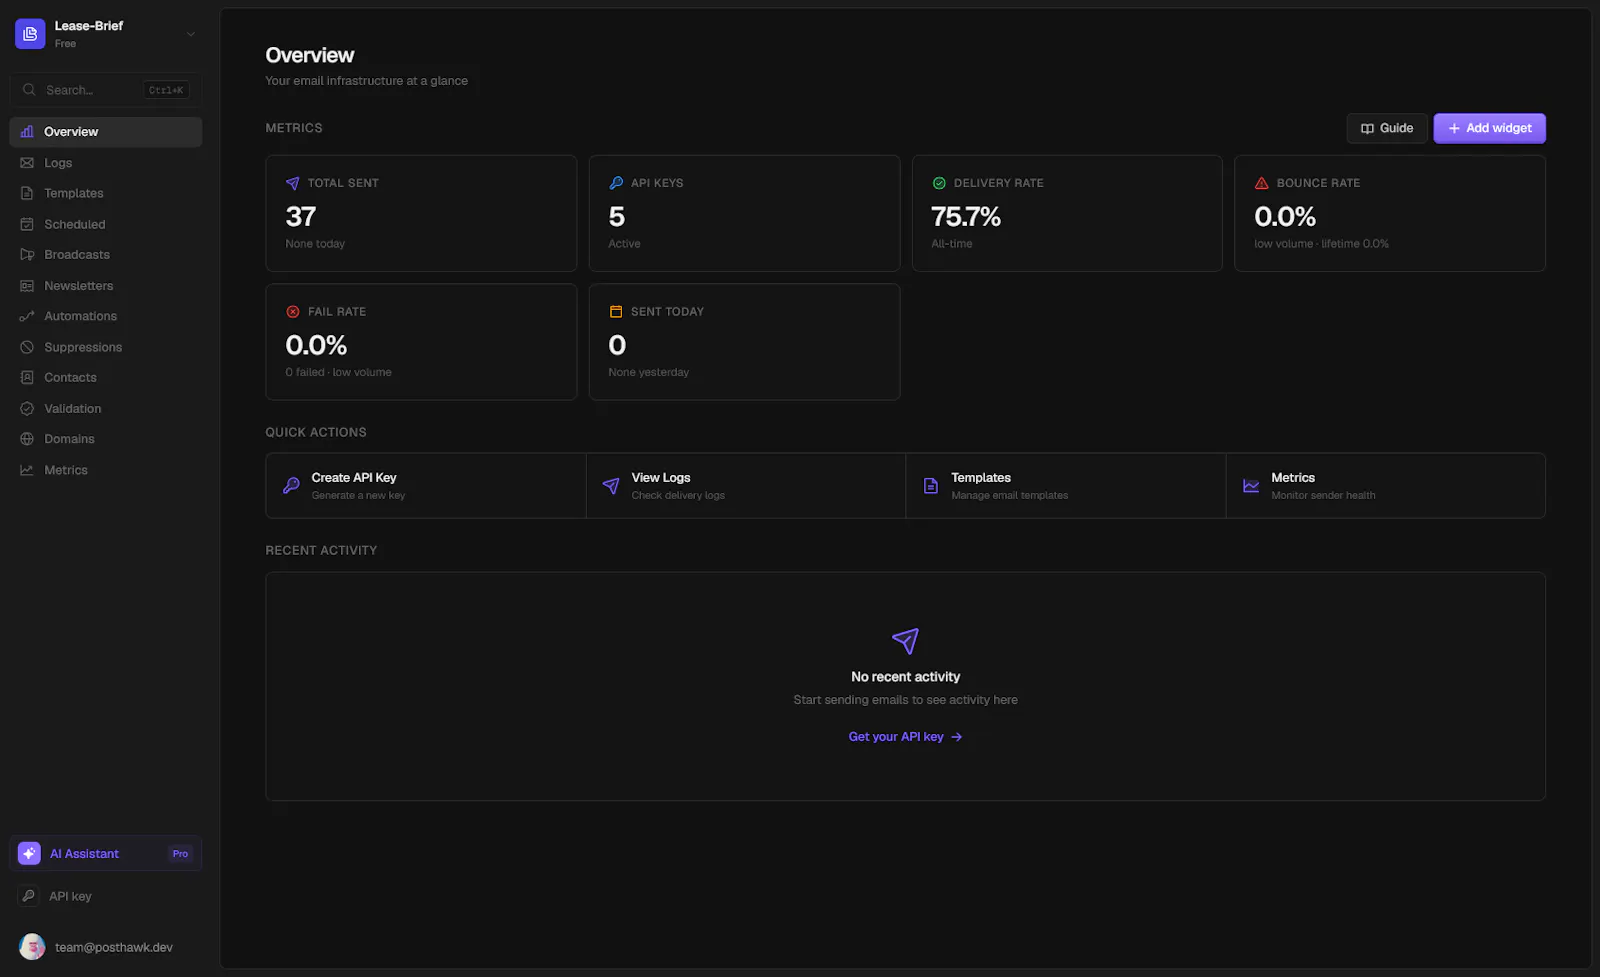Click the API Keys key icon
Screen dimensions: 1600x977
click(x=616, y=183)
